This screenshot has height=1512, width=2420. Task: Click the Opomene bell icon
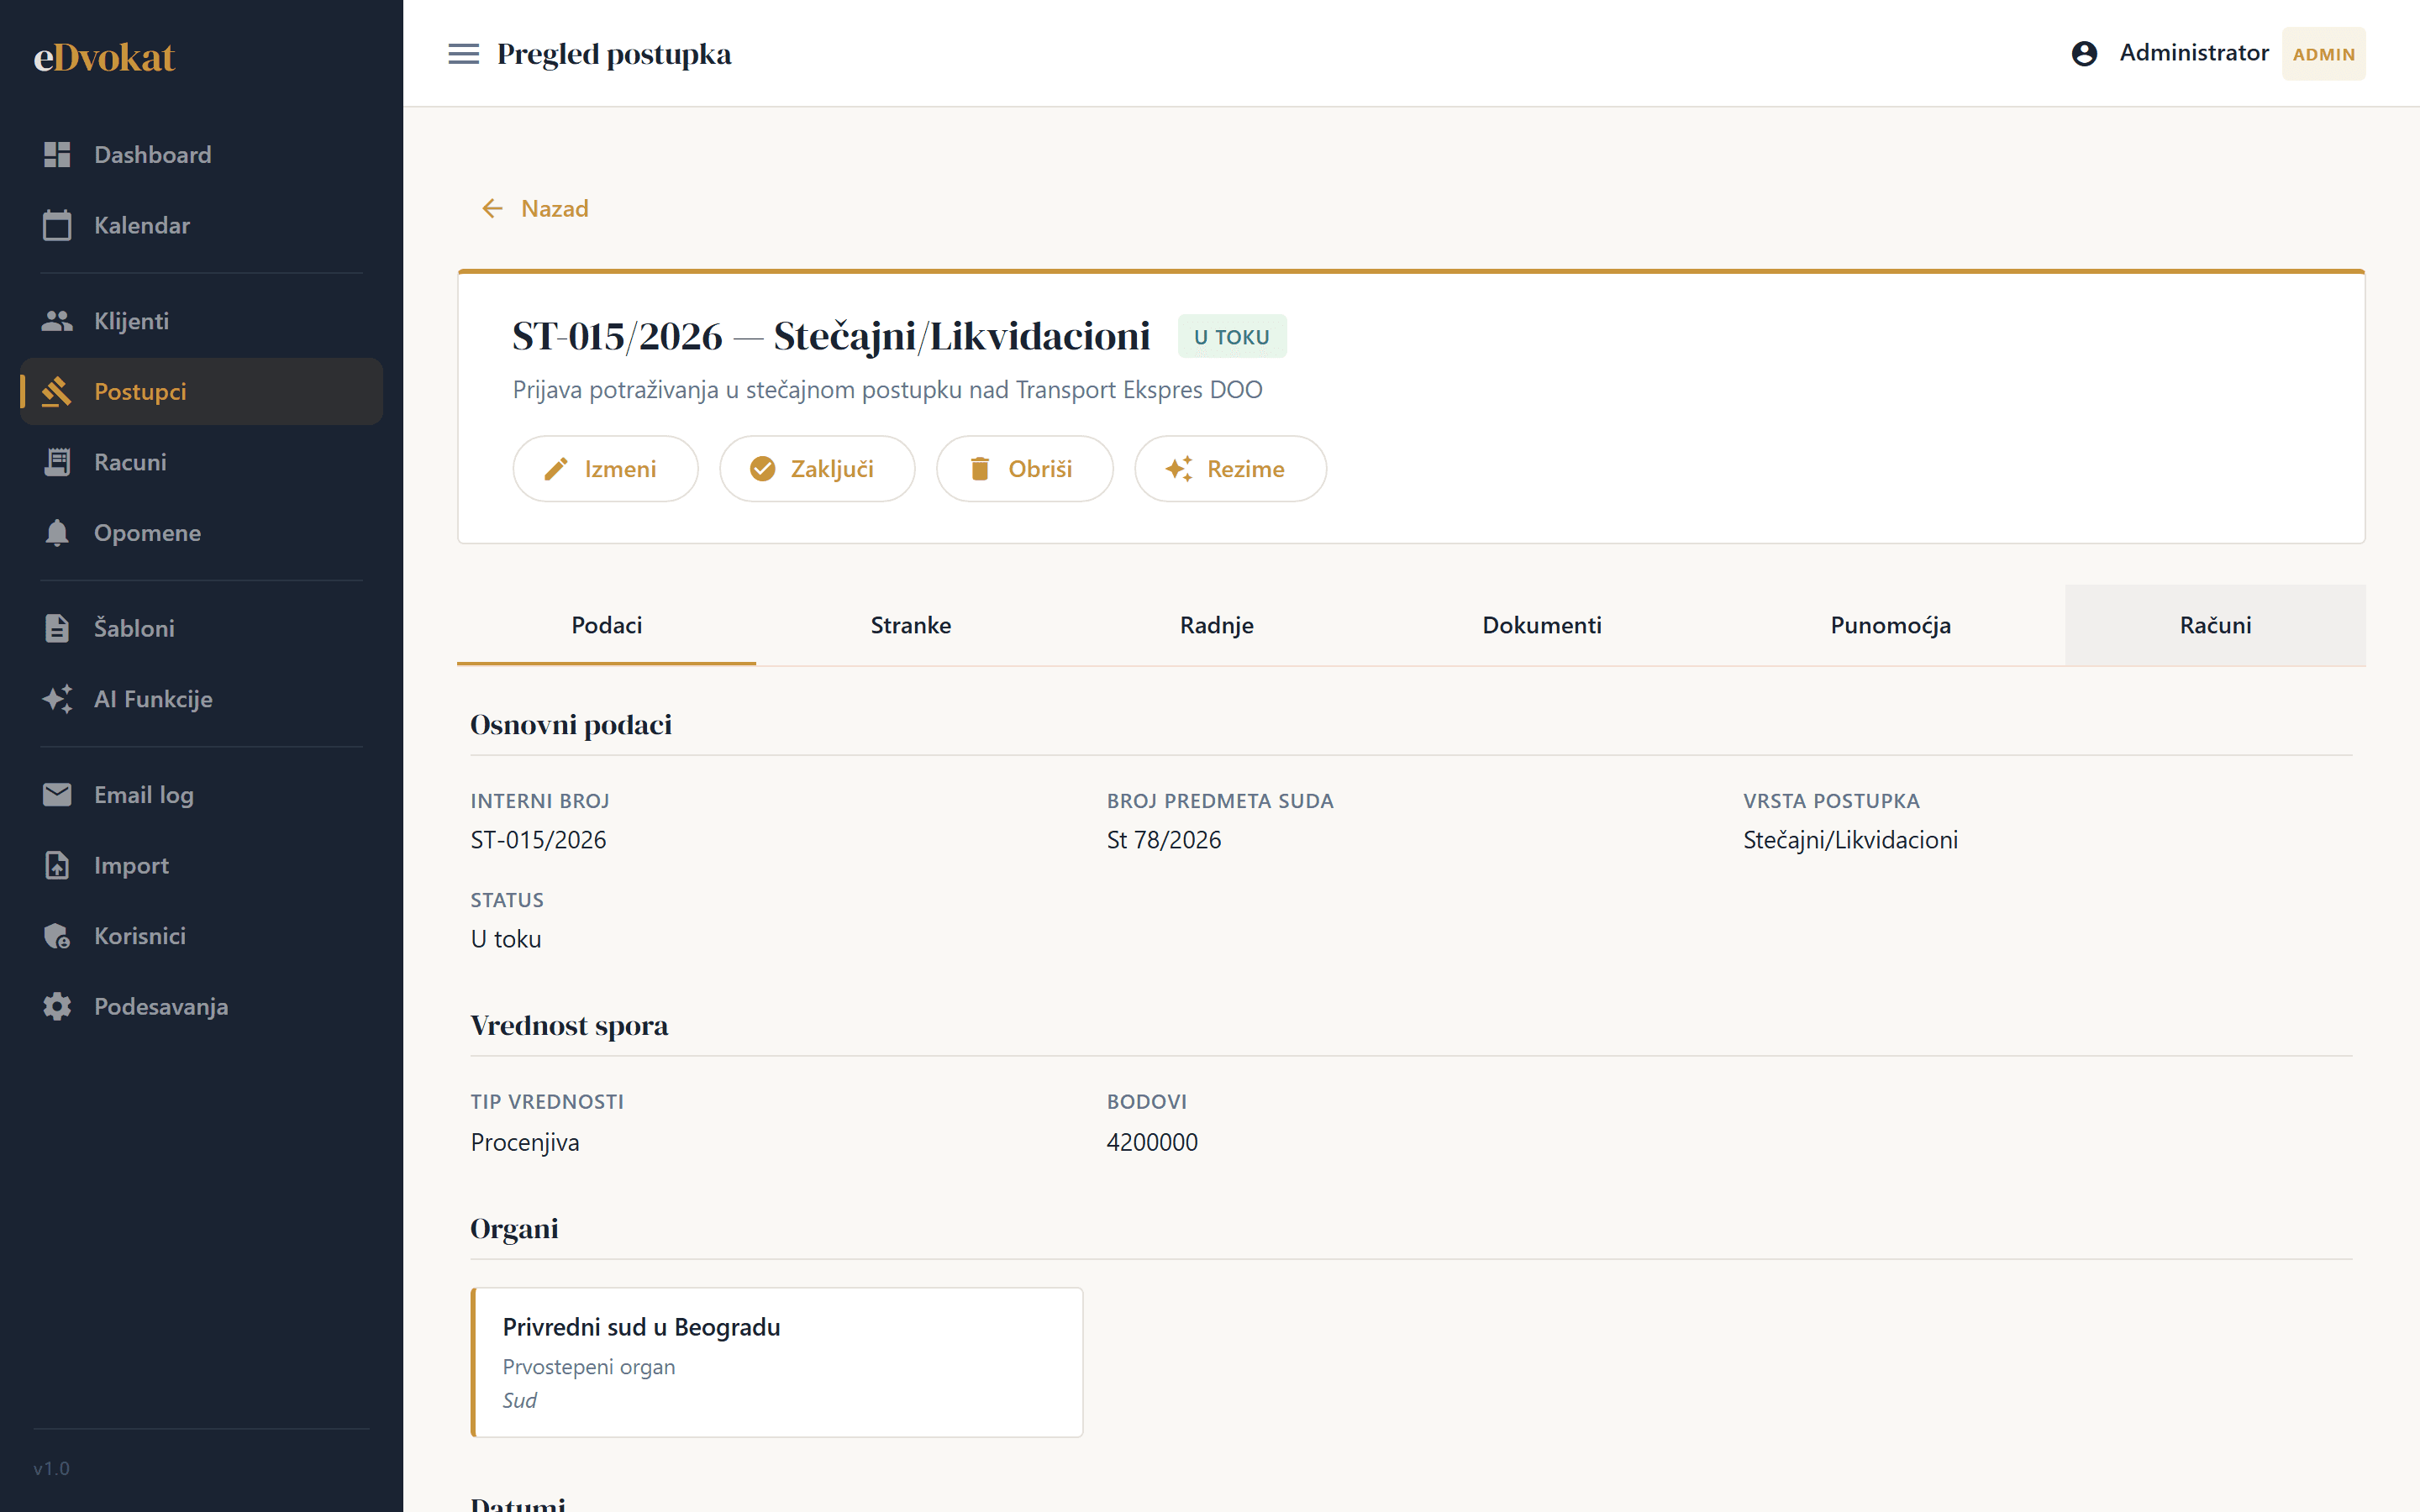coord(57,533)
